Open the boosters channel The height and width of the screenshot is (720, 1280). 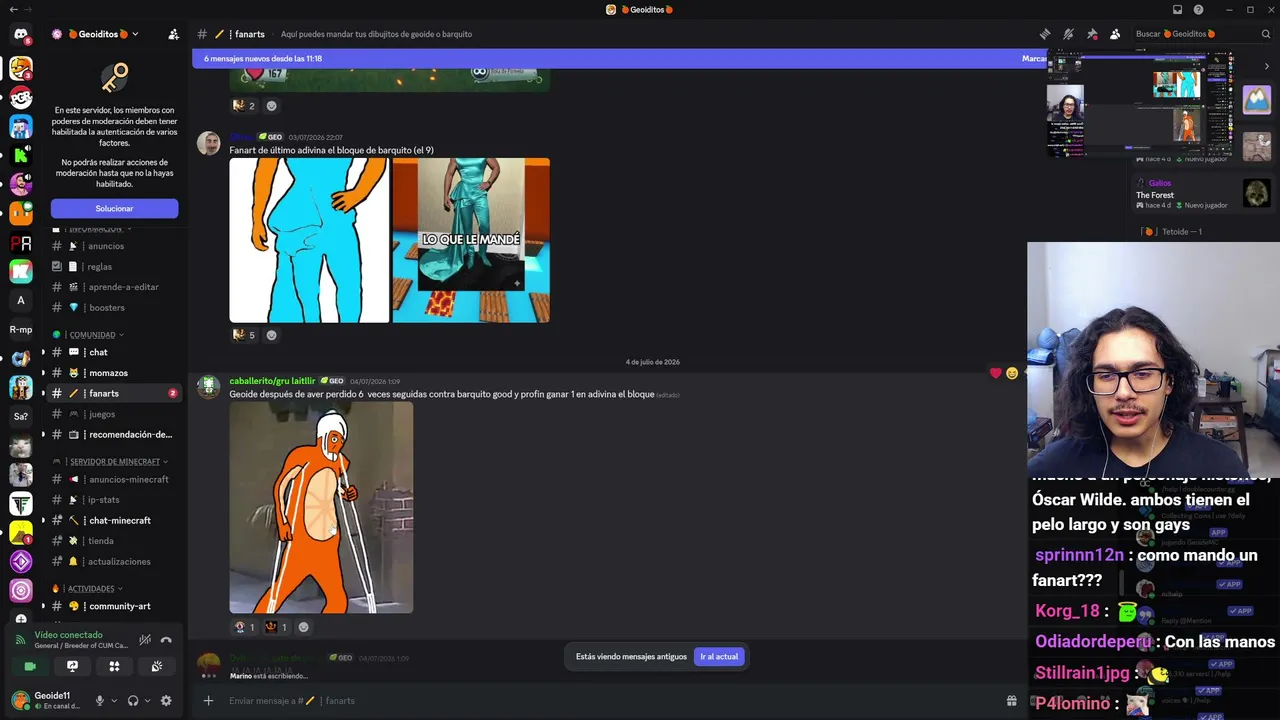pyautogui.click(x=115, y=308)
